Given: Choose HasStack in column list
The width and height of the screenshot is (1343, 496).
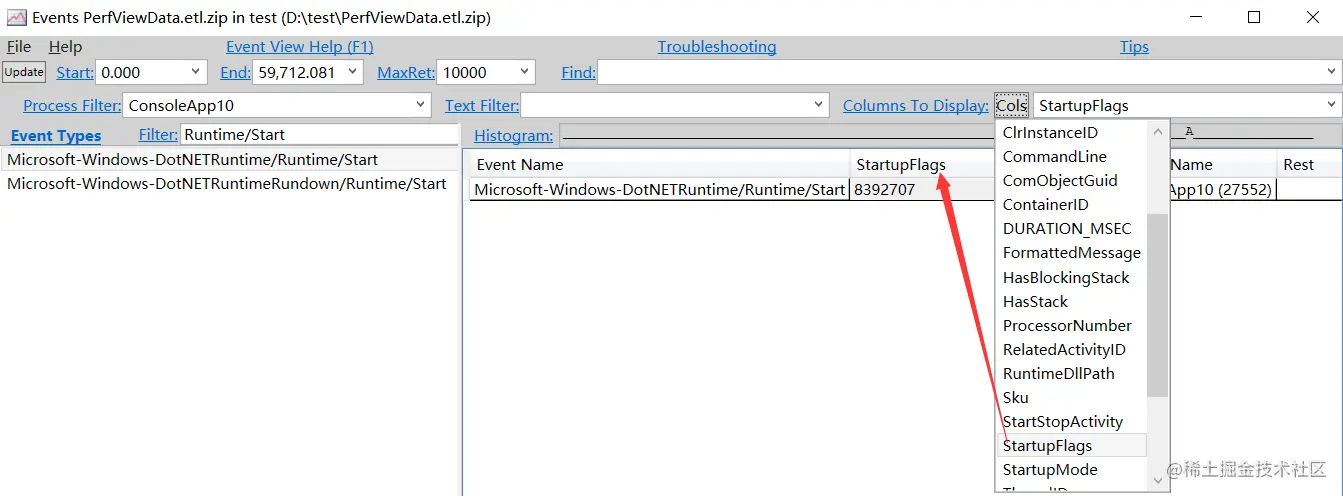Looking at the screenshot, I should 1071,302.
